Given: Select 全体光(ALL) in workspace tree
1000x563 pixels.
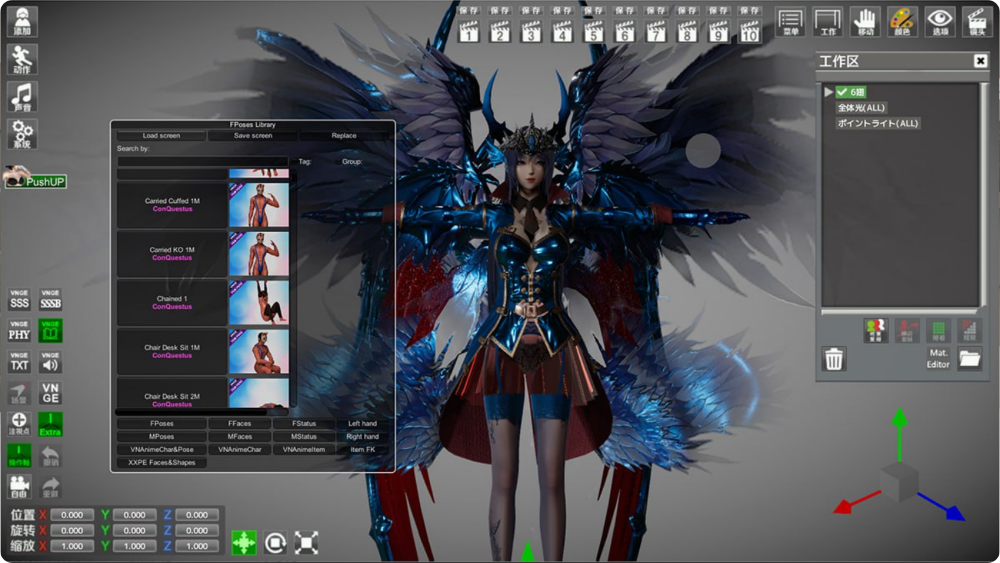Looking at the screenshot, I should [861, 108].
